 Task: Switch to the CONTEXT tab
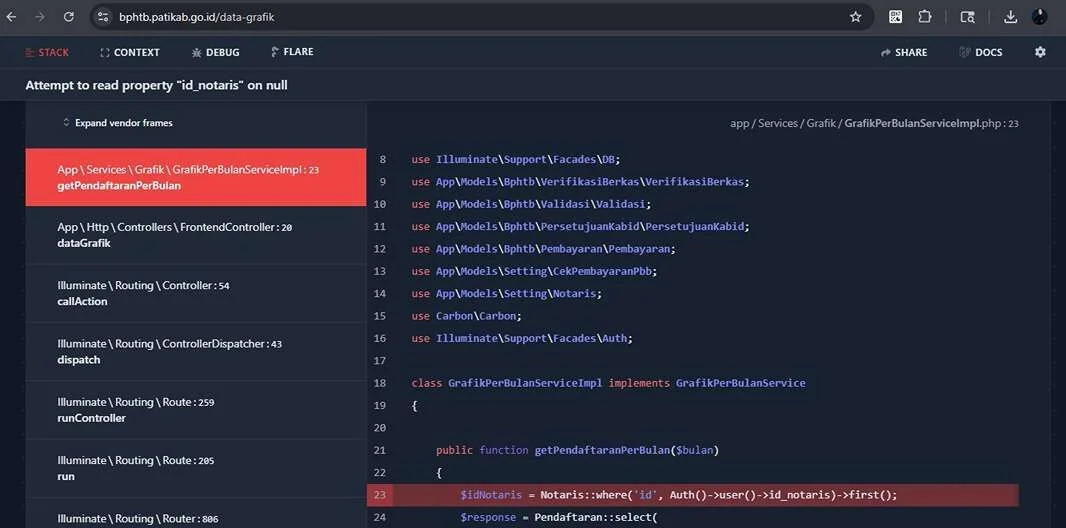130,52
